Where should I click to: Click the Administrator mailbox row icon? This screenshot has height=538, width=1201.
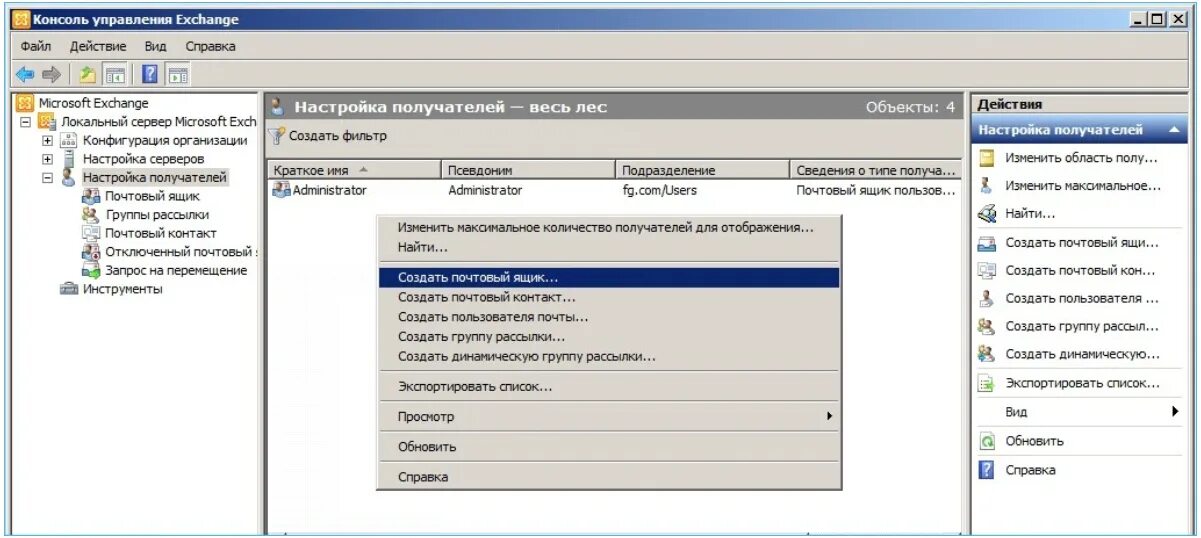pyautogui.click(x=281, y=190)
